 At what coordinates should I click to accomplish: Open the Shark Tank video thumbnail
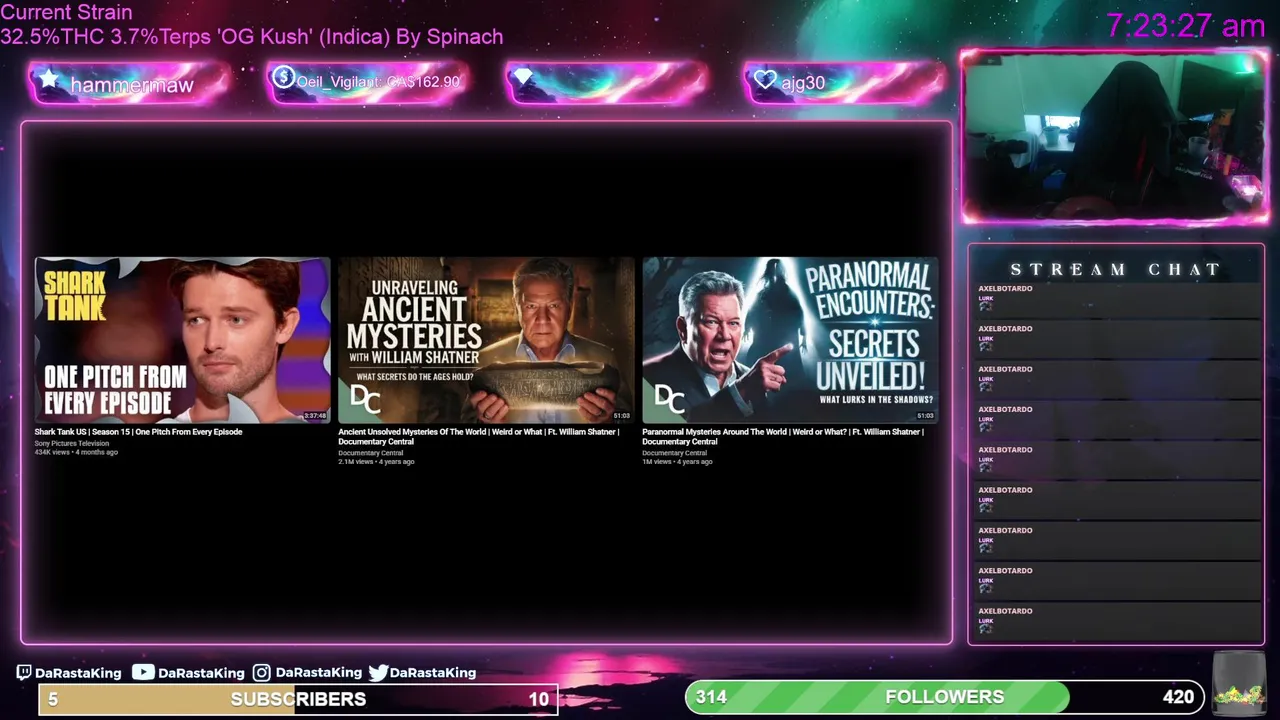[x=182, y=340]
